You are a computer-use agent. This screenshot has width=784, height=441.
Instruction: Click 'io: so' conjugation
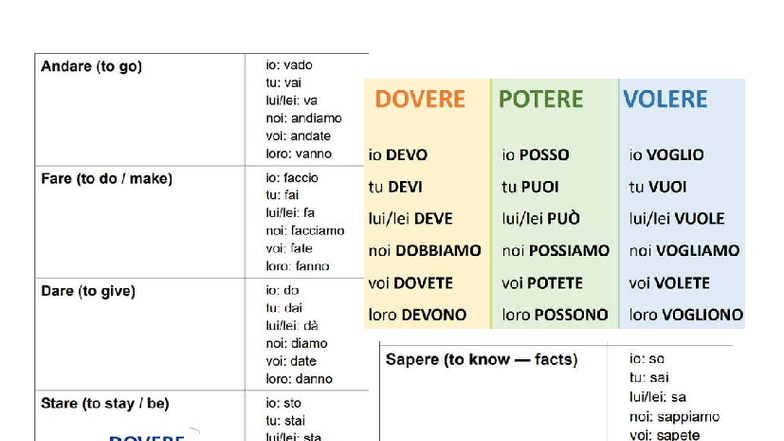(647, 359)
